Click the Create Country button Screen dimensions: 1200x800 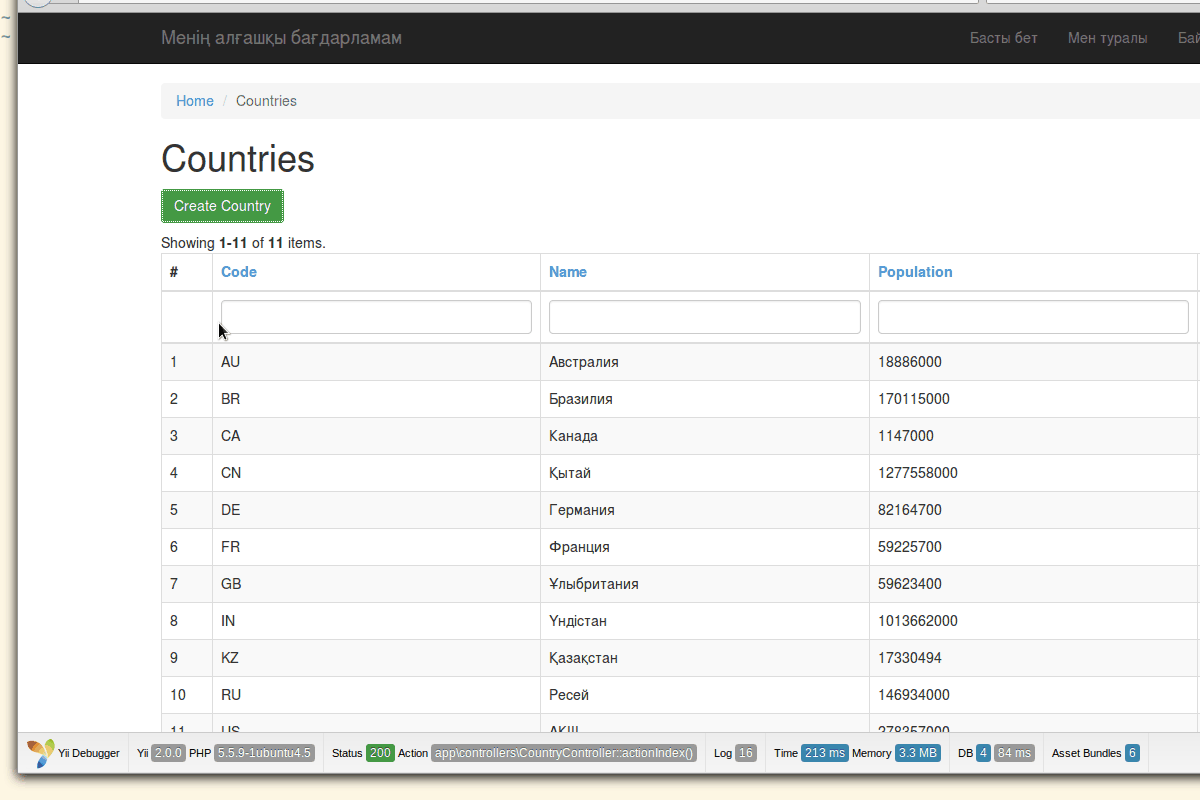tap(222, 206)
